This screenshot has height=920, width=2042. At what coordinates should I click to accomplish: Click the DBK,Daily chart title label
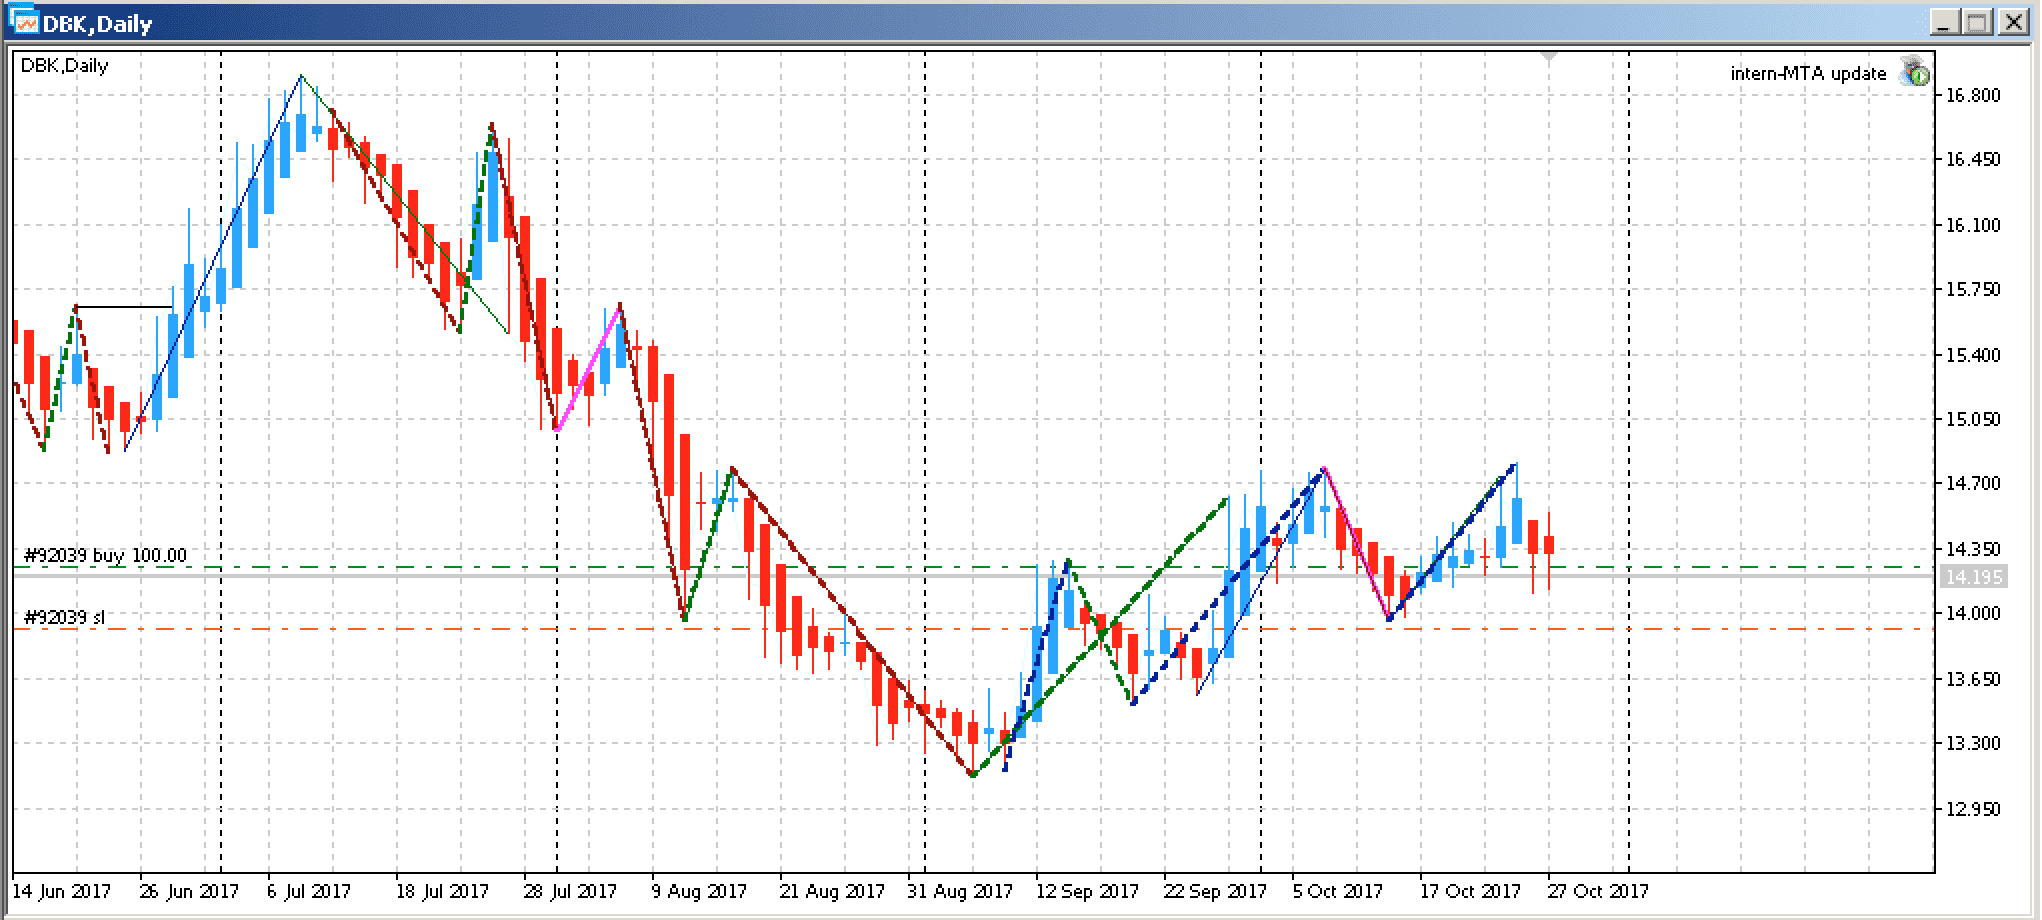coord(65,66)
